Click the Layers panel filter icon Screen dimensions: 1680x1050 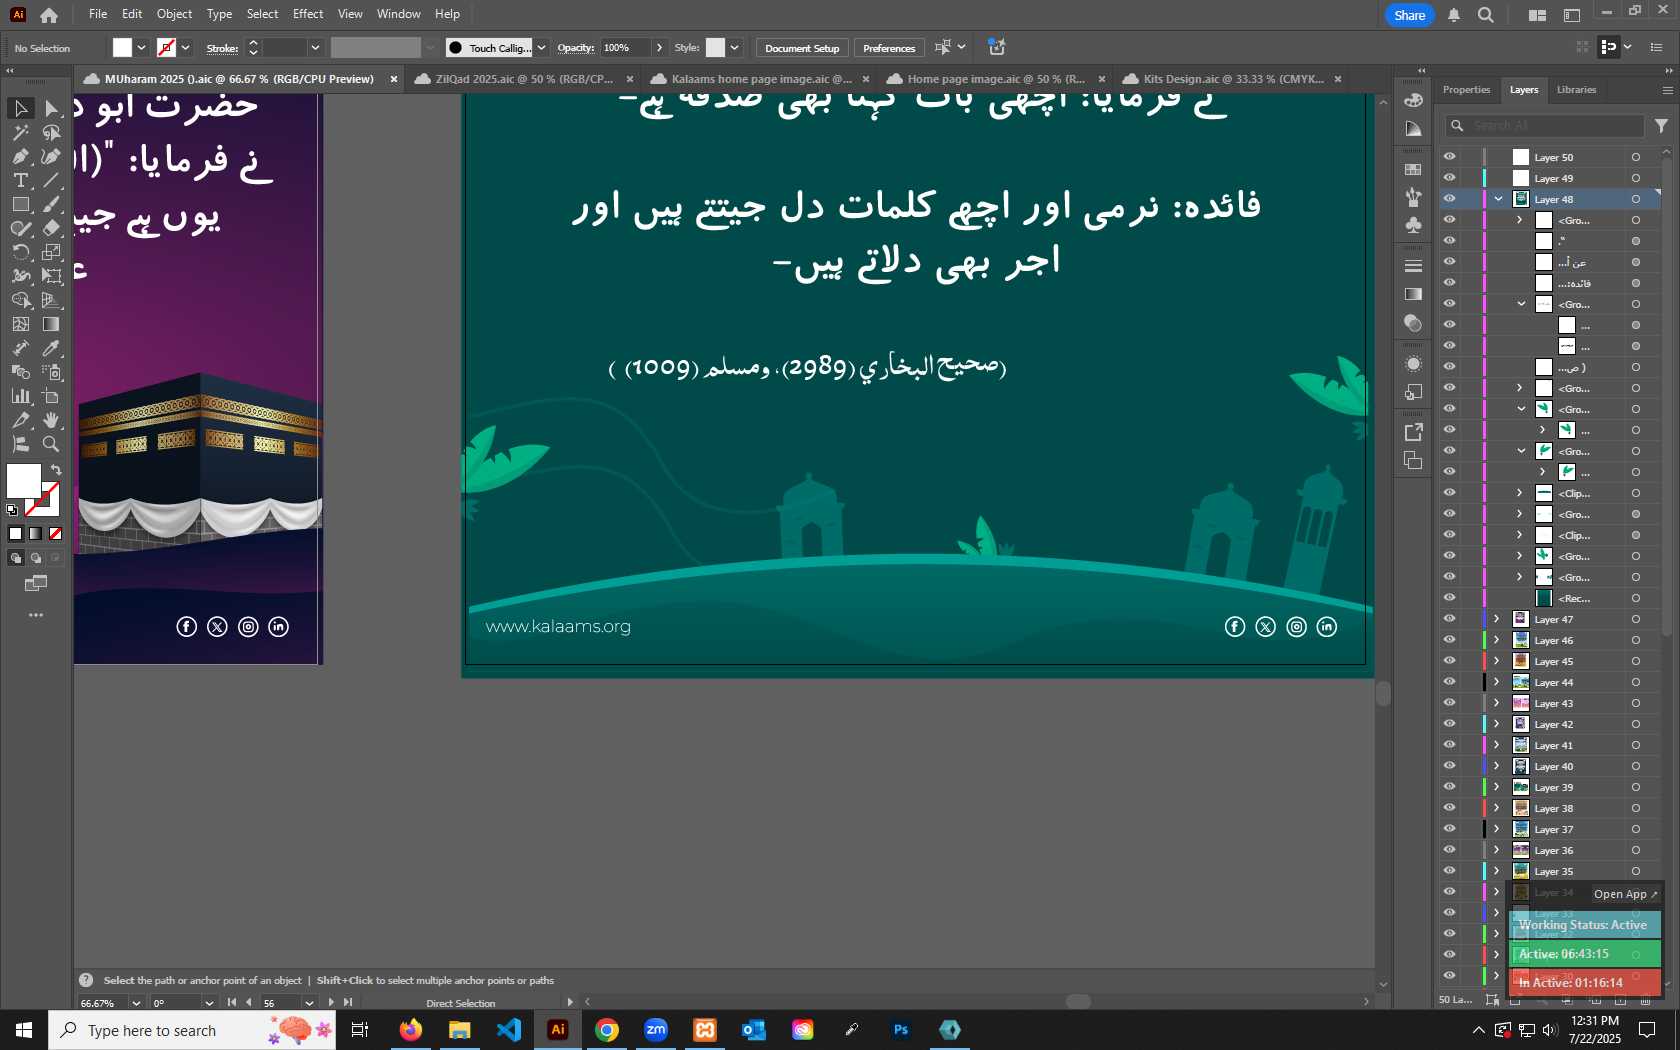[1661, 126]
